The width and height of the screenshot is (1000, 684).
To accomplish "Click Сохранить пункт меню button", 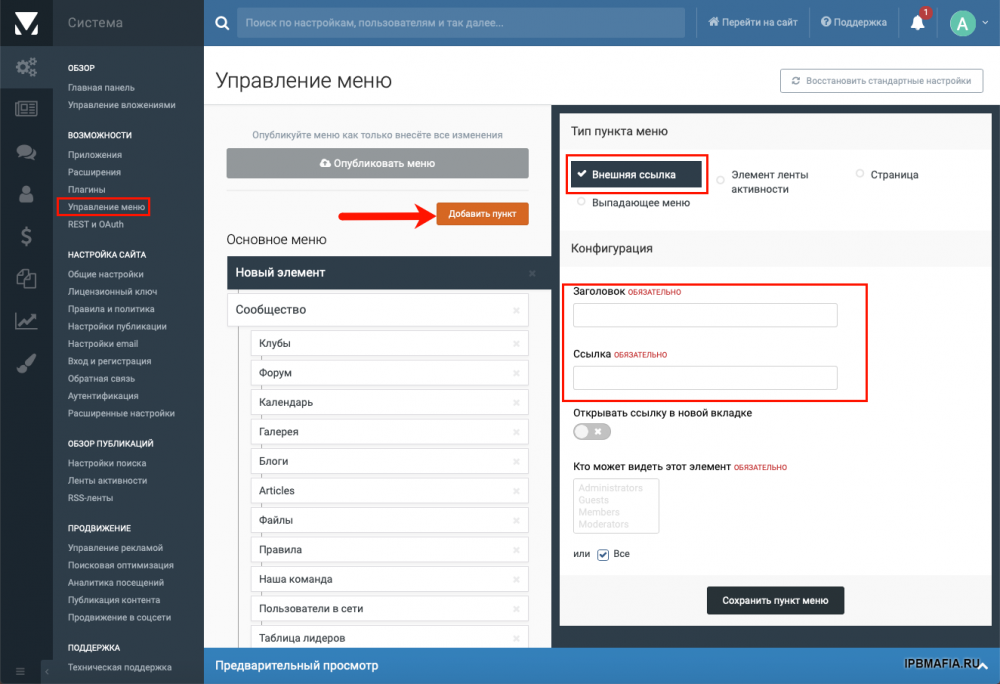I will [x=775, y=600].
